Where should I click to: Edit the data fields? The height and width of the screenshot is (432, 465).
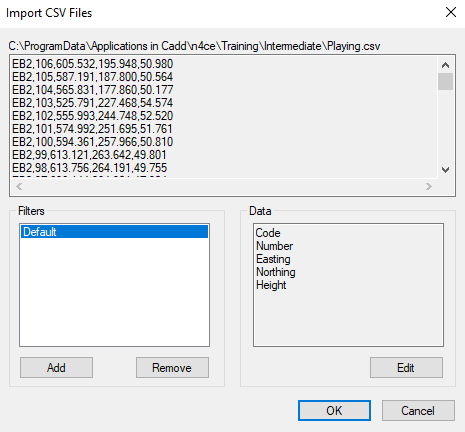point(406,368)
